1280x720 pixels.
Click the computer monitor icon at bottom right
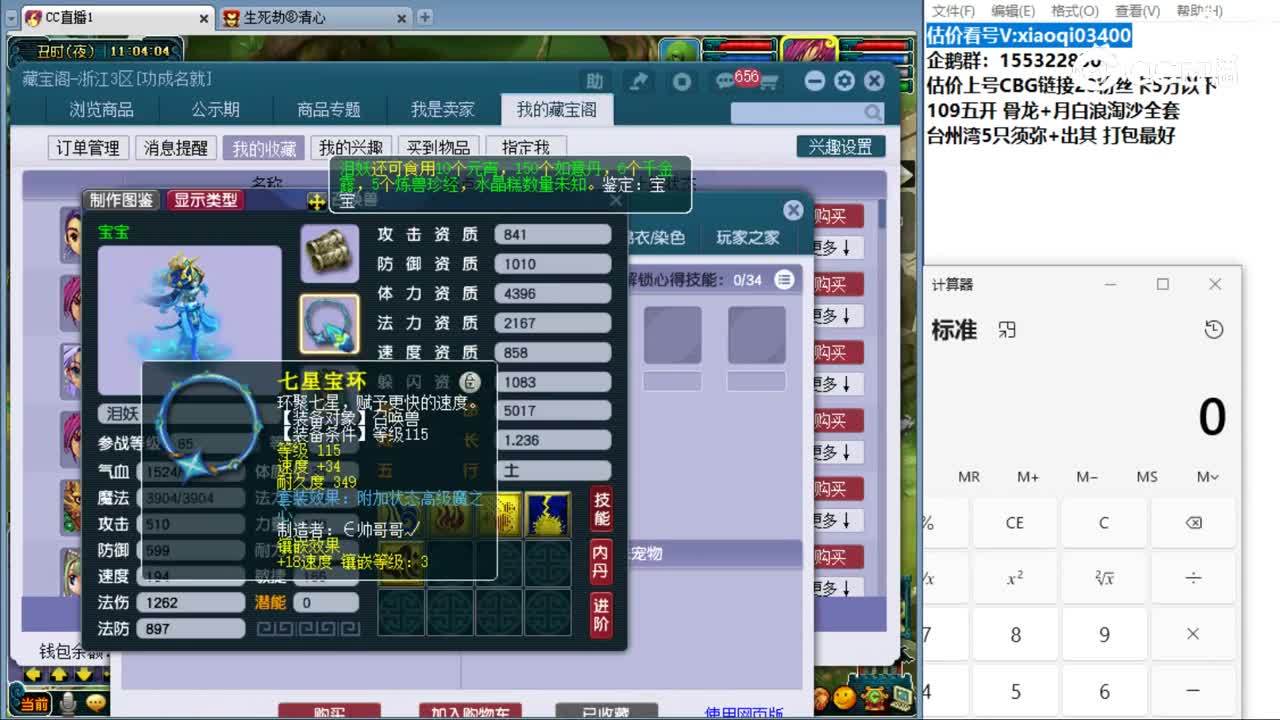point(901,696)
